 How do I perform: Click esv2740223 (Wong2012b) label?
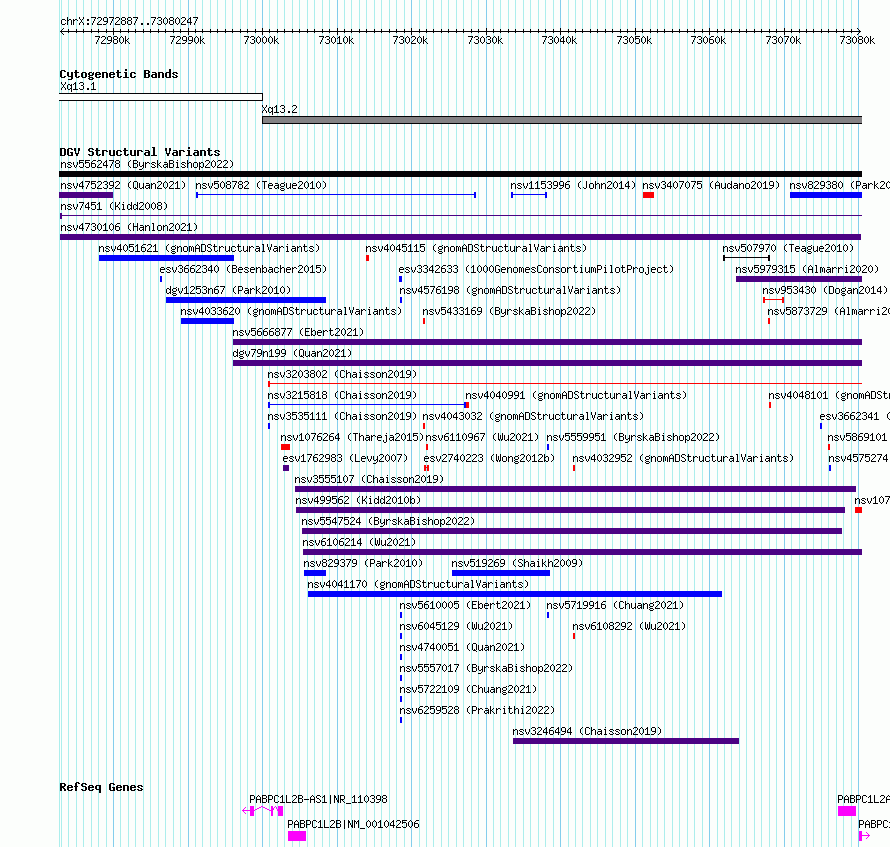[x=489, y=459]
